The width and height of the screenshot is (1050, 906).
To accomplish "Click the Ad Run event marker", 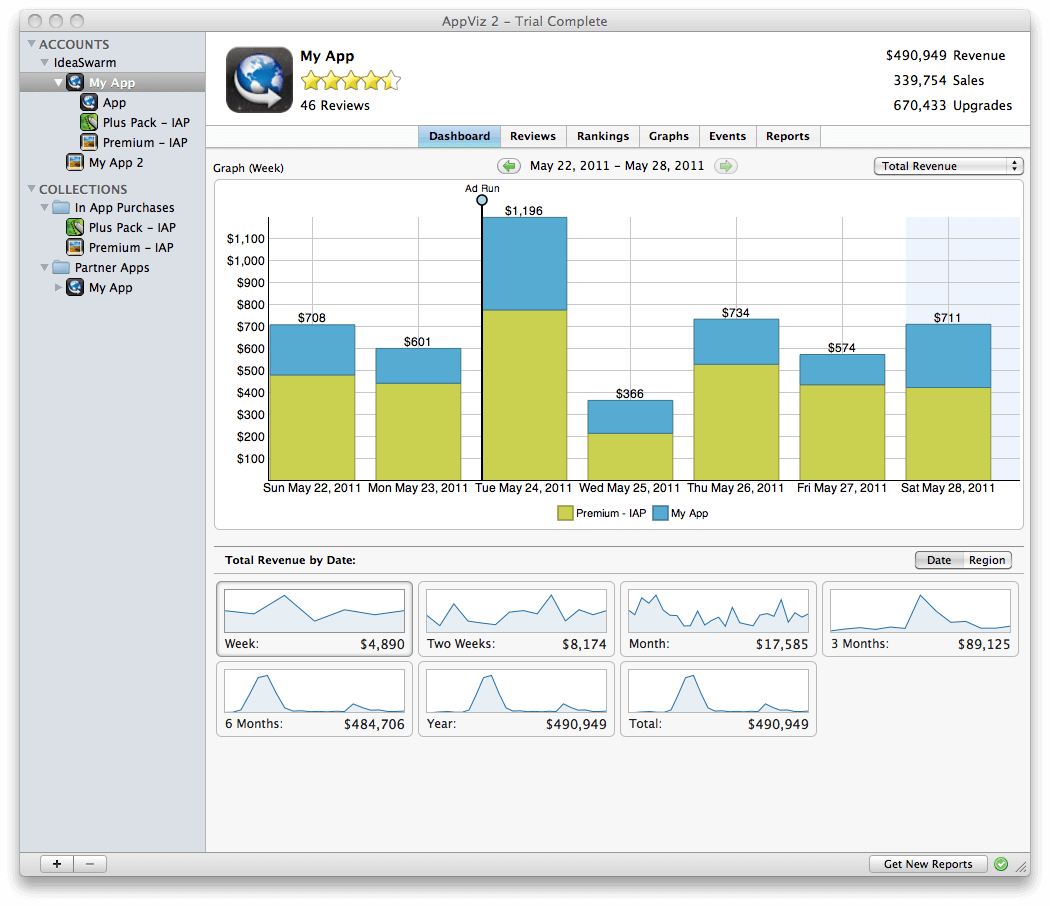I will tap(481, 200).
